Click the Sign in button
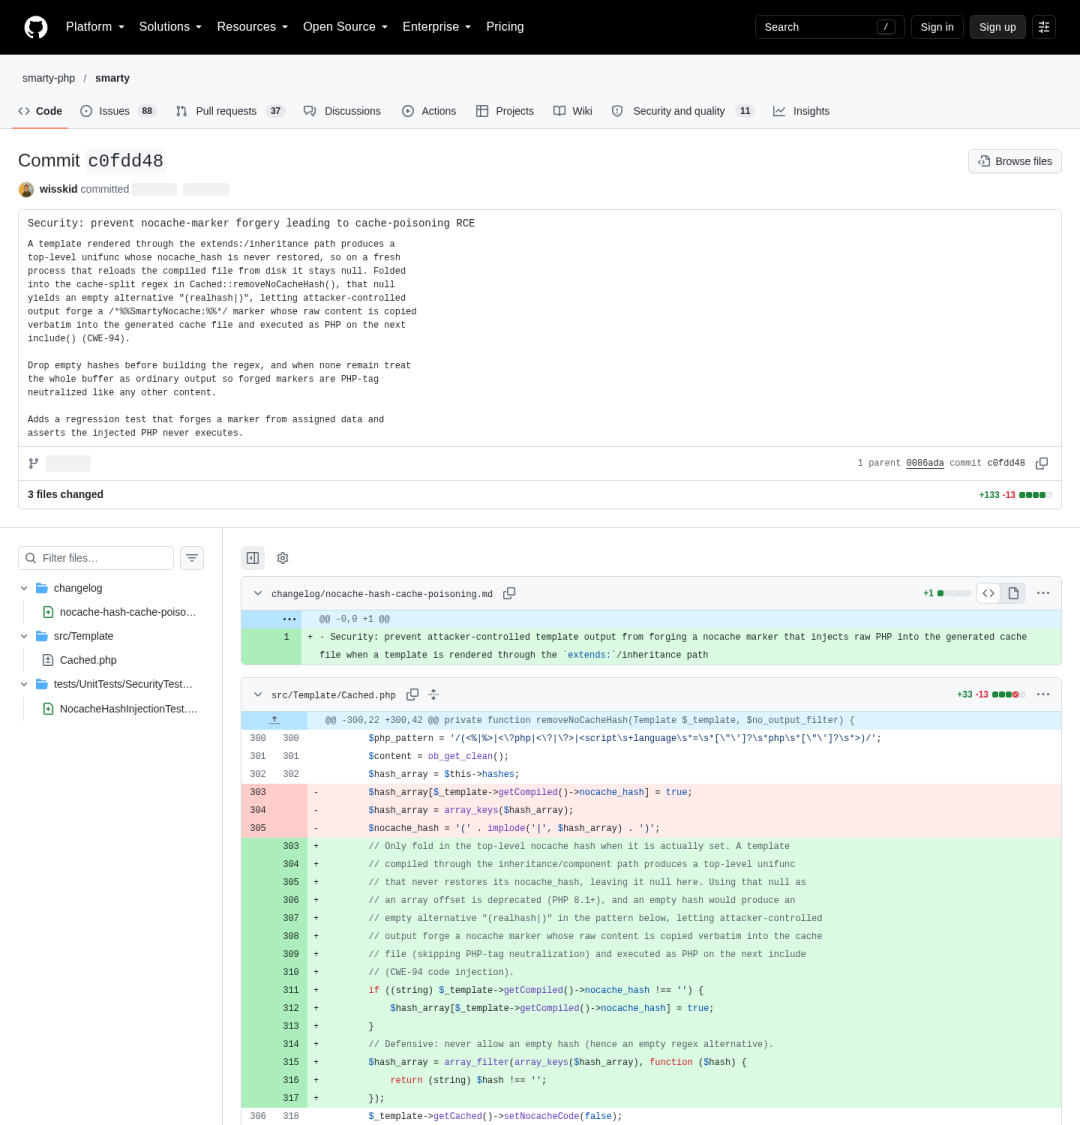The image size is (1080, 1125). coord(936,27)
